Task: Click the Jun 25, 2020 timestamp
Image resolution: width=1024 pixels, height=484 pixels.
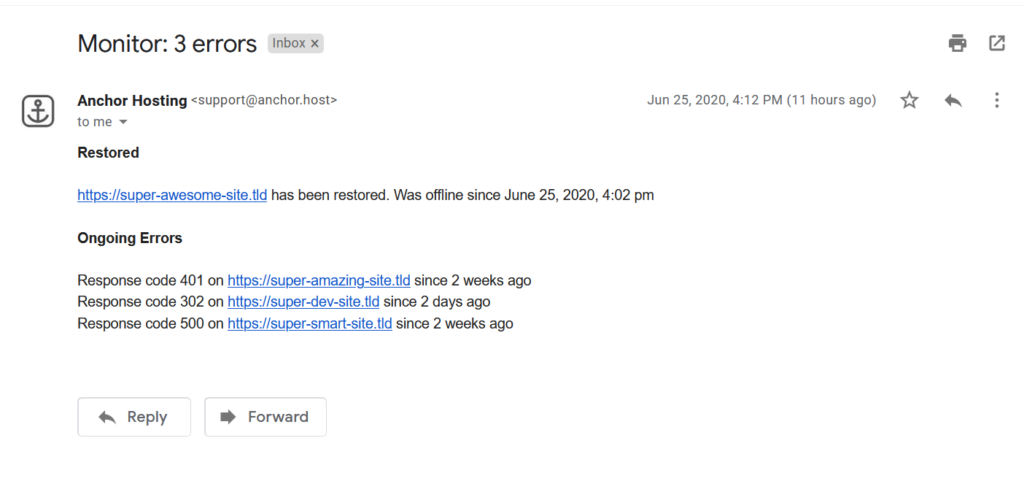Action: coord(761,101)
